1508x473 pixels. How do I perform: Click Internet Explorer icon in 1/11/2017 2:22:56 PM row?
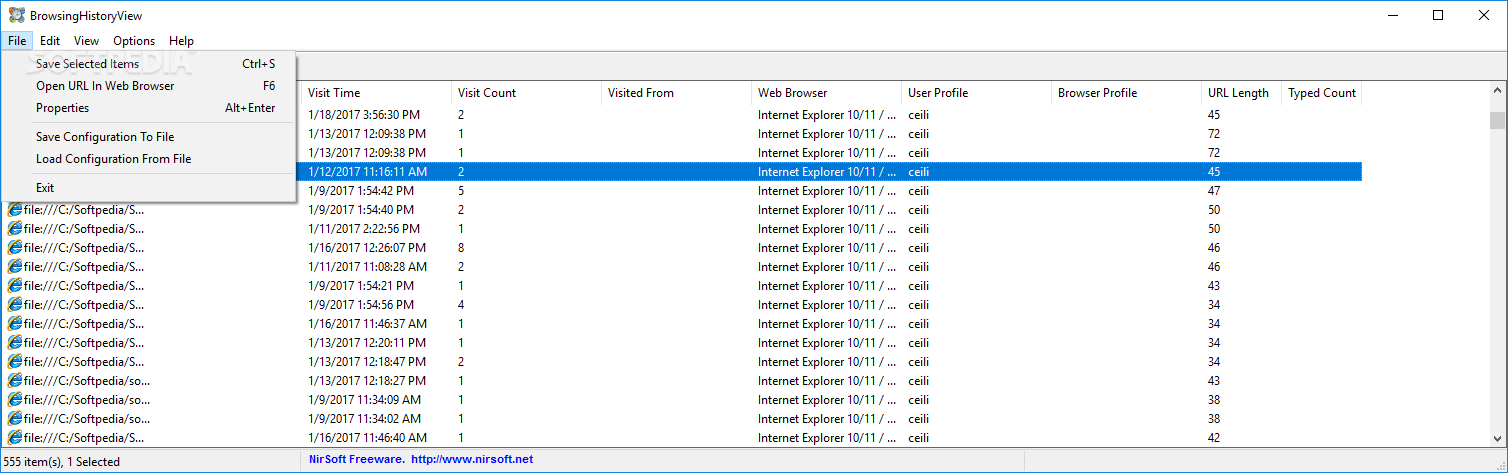(x=15, y=229)
